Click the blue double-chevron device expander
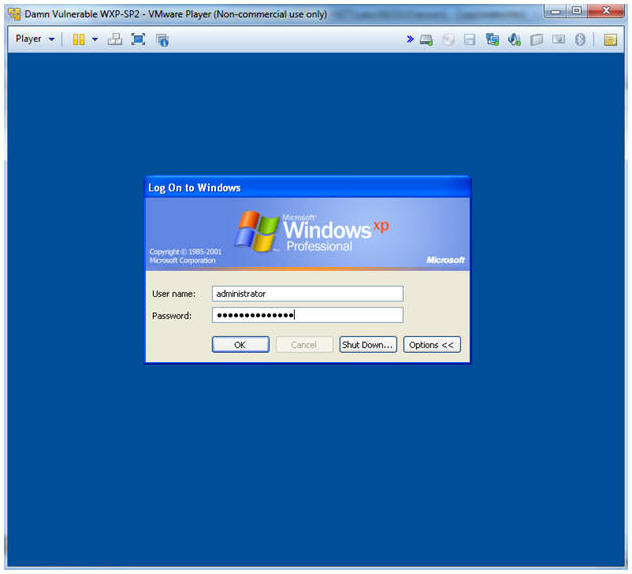Image resolution: width=632 pixels, height=574 pixels. (x=410, y=39)
